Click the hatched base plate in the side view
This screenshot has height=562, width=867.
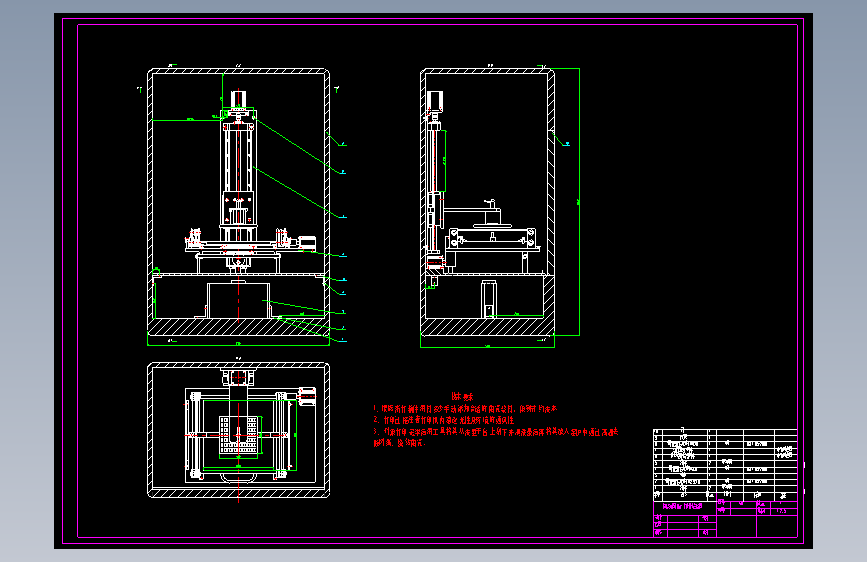488,327
